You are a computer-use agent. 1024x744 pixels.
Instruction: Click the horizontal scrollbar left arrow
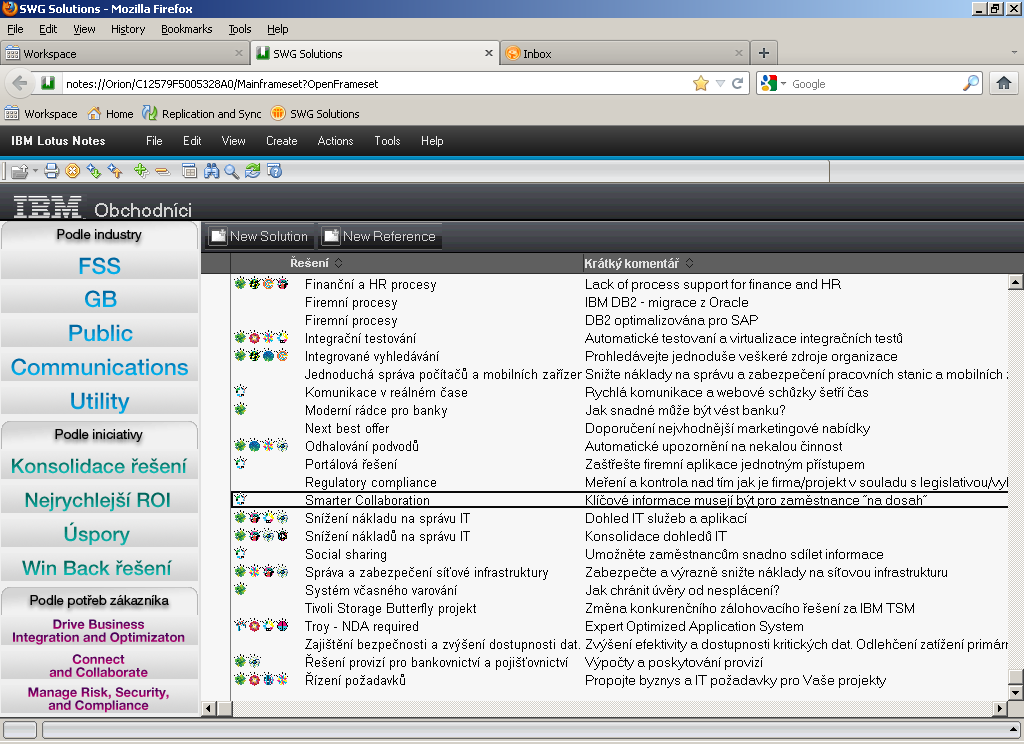(209, 708)
